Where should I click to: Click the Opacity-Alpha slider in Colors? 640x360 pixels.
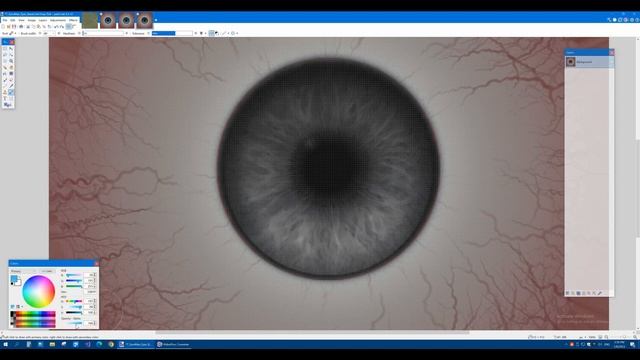coord(74,323)
